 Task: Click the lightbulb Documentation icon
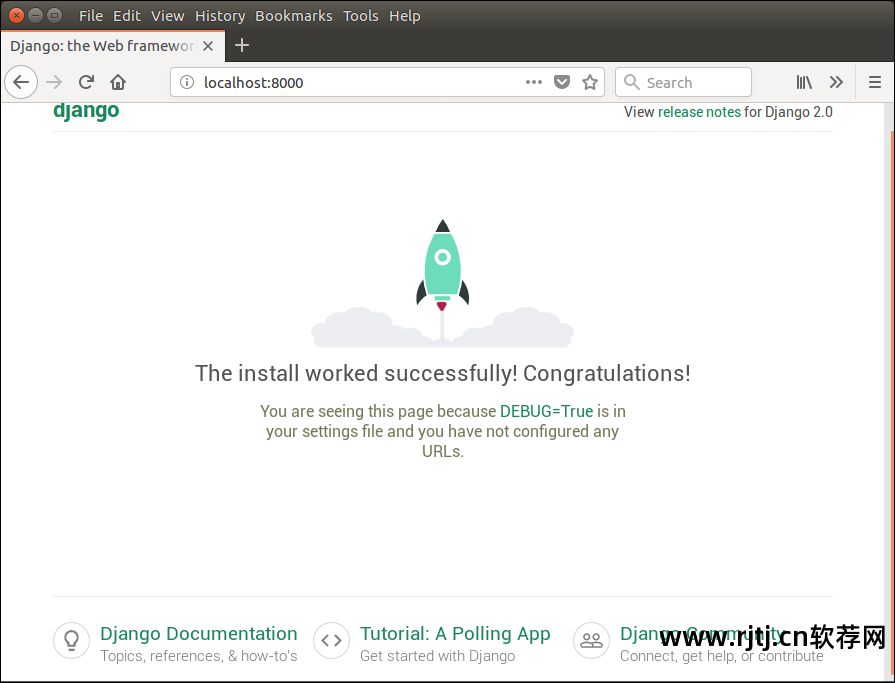(x=71, y=640)
